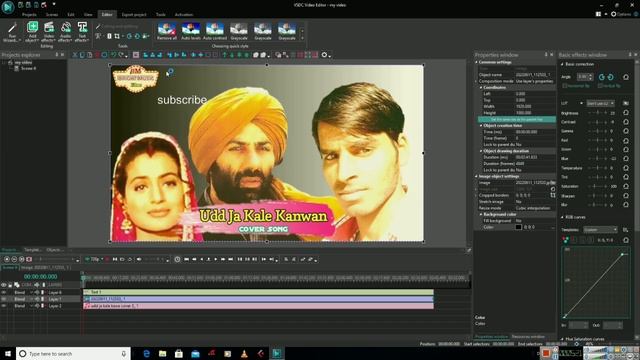The image size is (640, 360).
Task: Collapse the Image object settings section
Action: (x=476, y=176)
